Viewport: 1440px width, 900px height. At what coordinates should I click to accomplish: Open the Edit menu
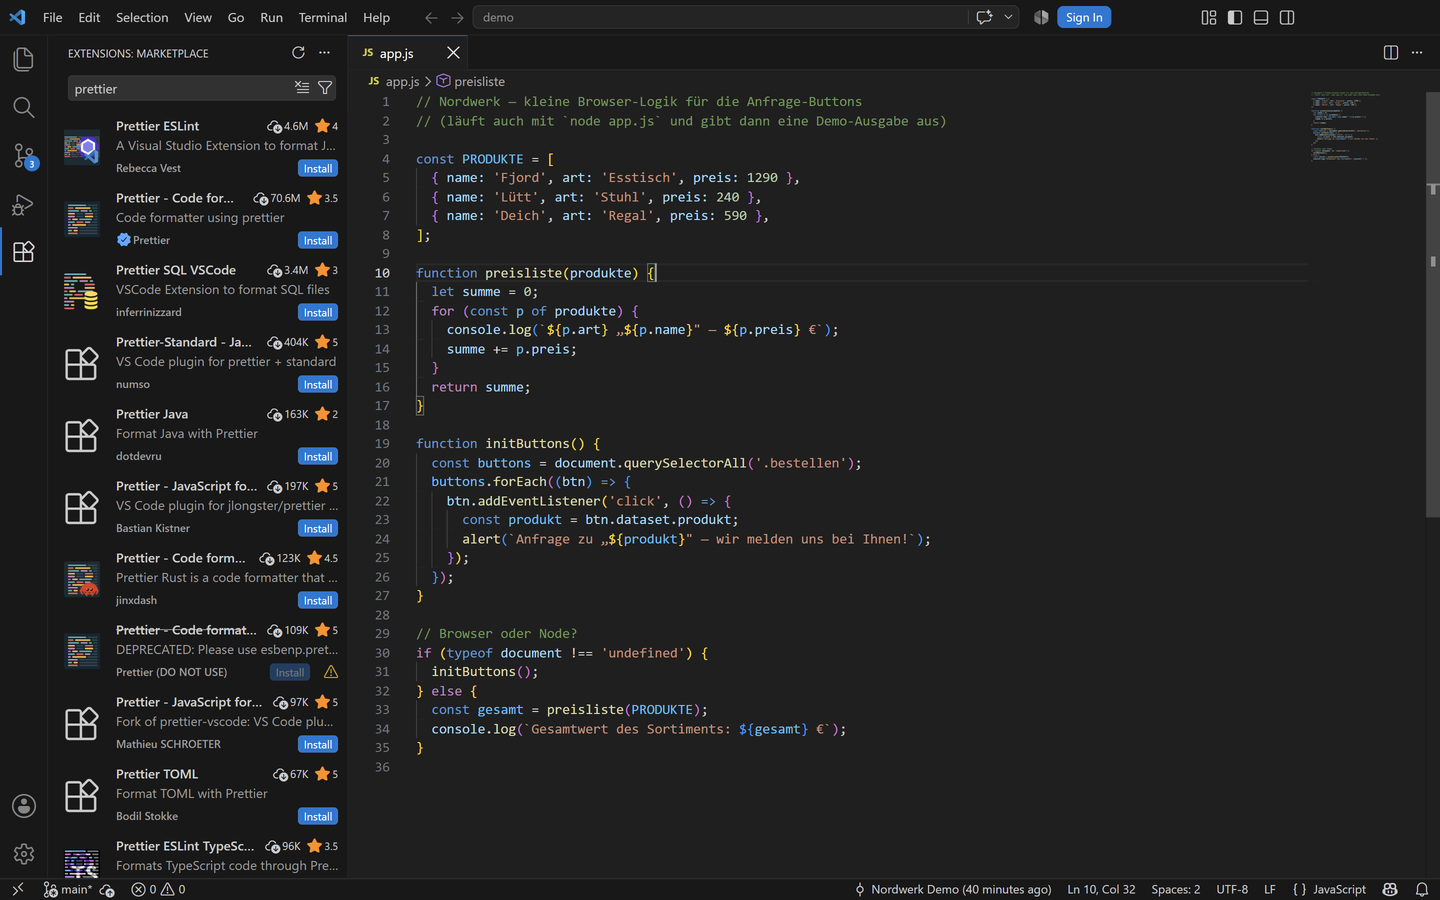click(x=89, y=17)
